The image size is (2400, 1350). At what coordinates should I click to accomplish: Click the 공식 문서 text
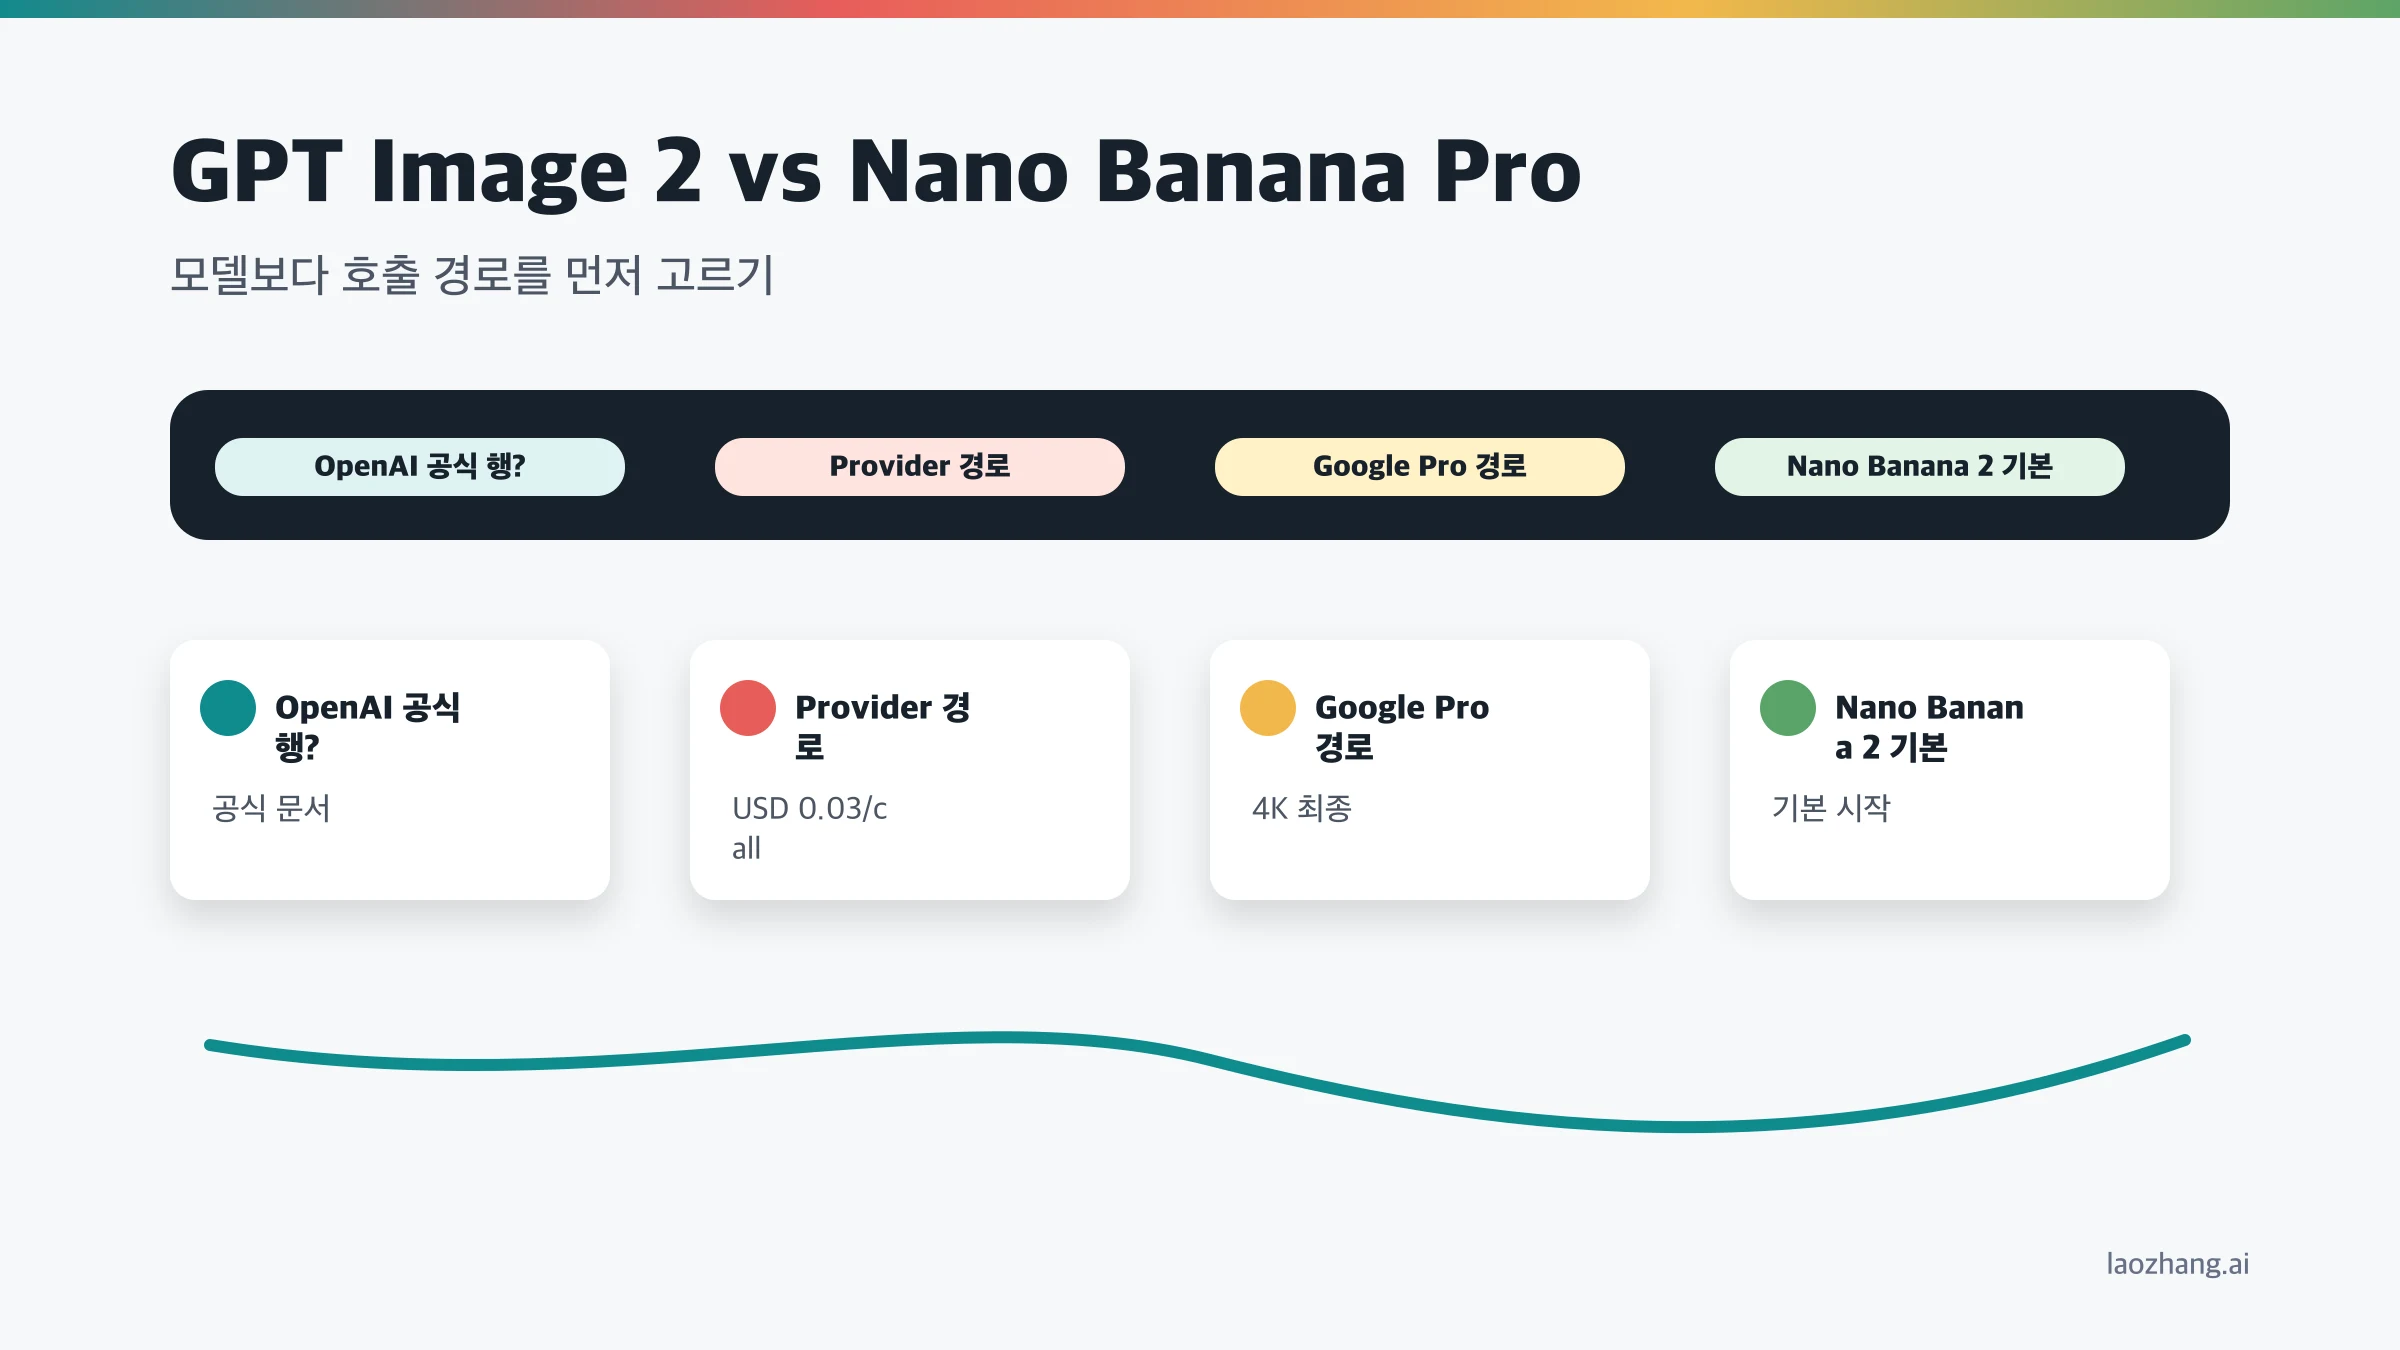coord(271,808)
